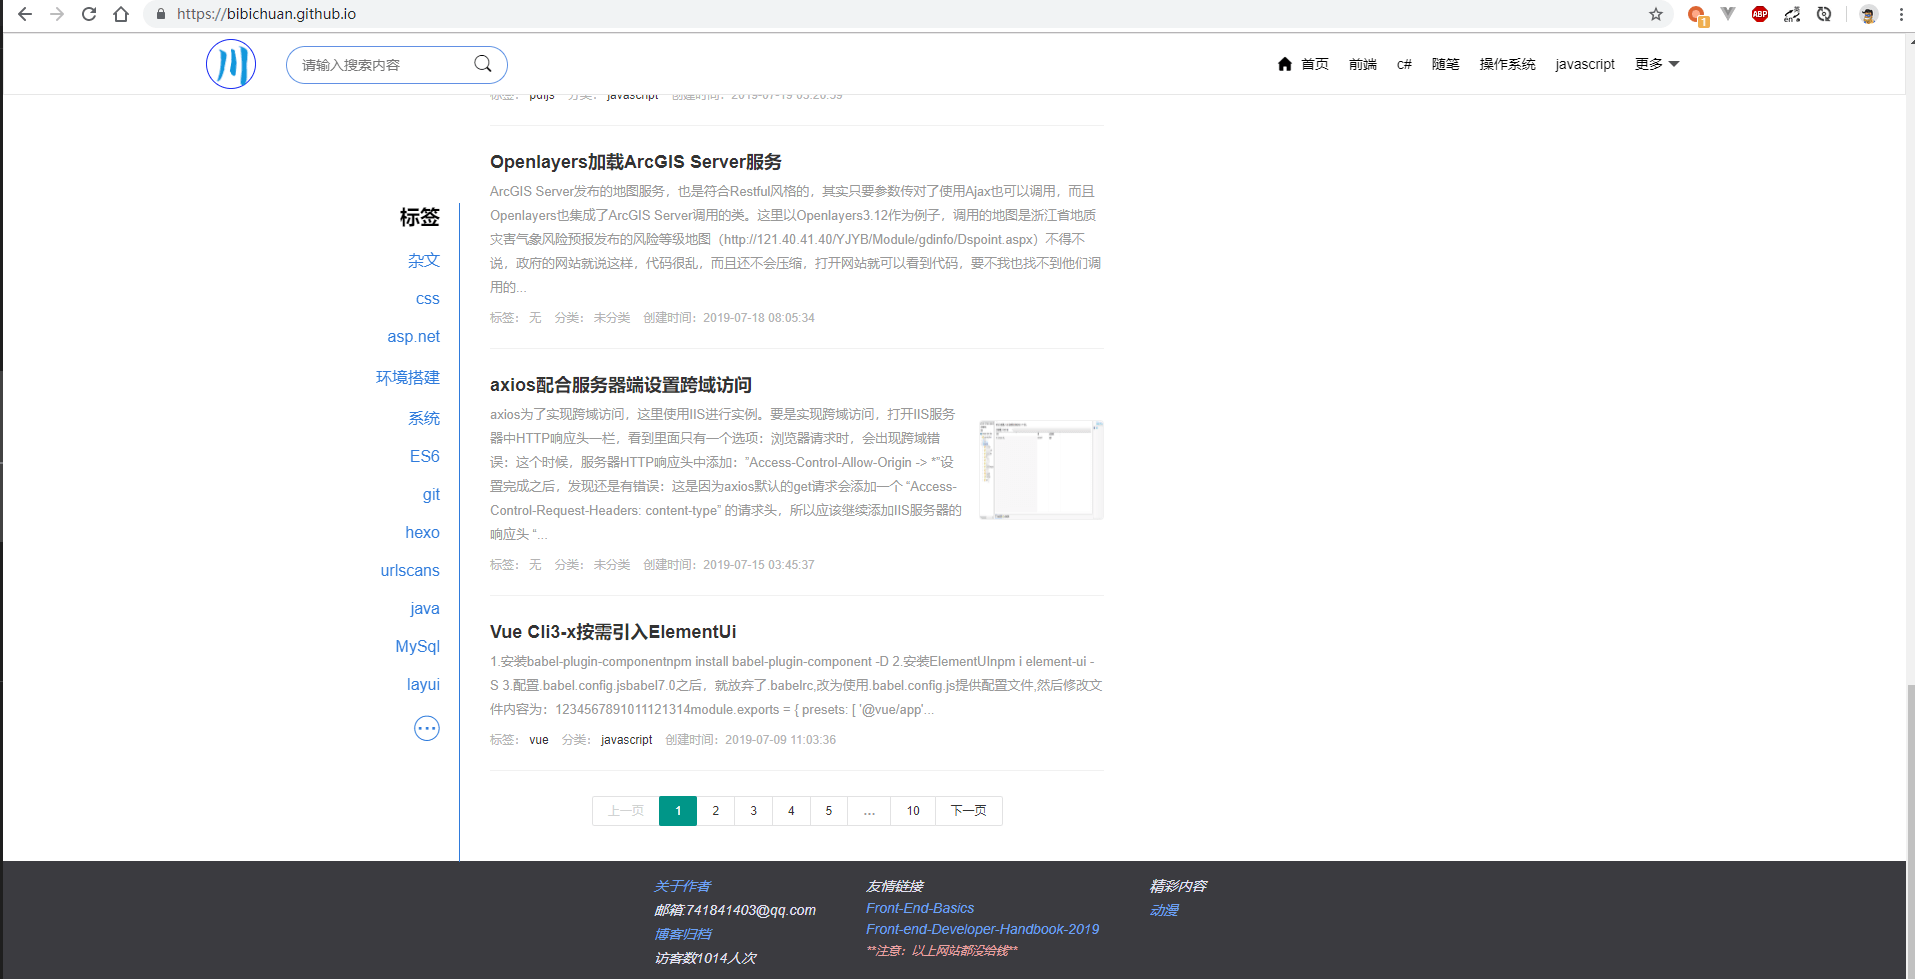Viewport: 1915px width, 979px height.
Task: Open the Vue Cli3-x按需引入ElementUi article
Action: point(613,632)
